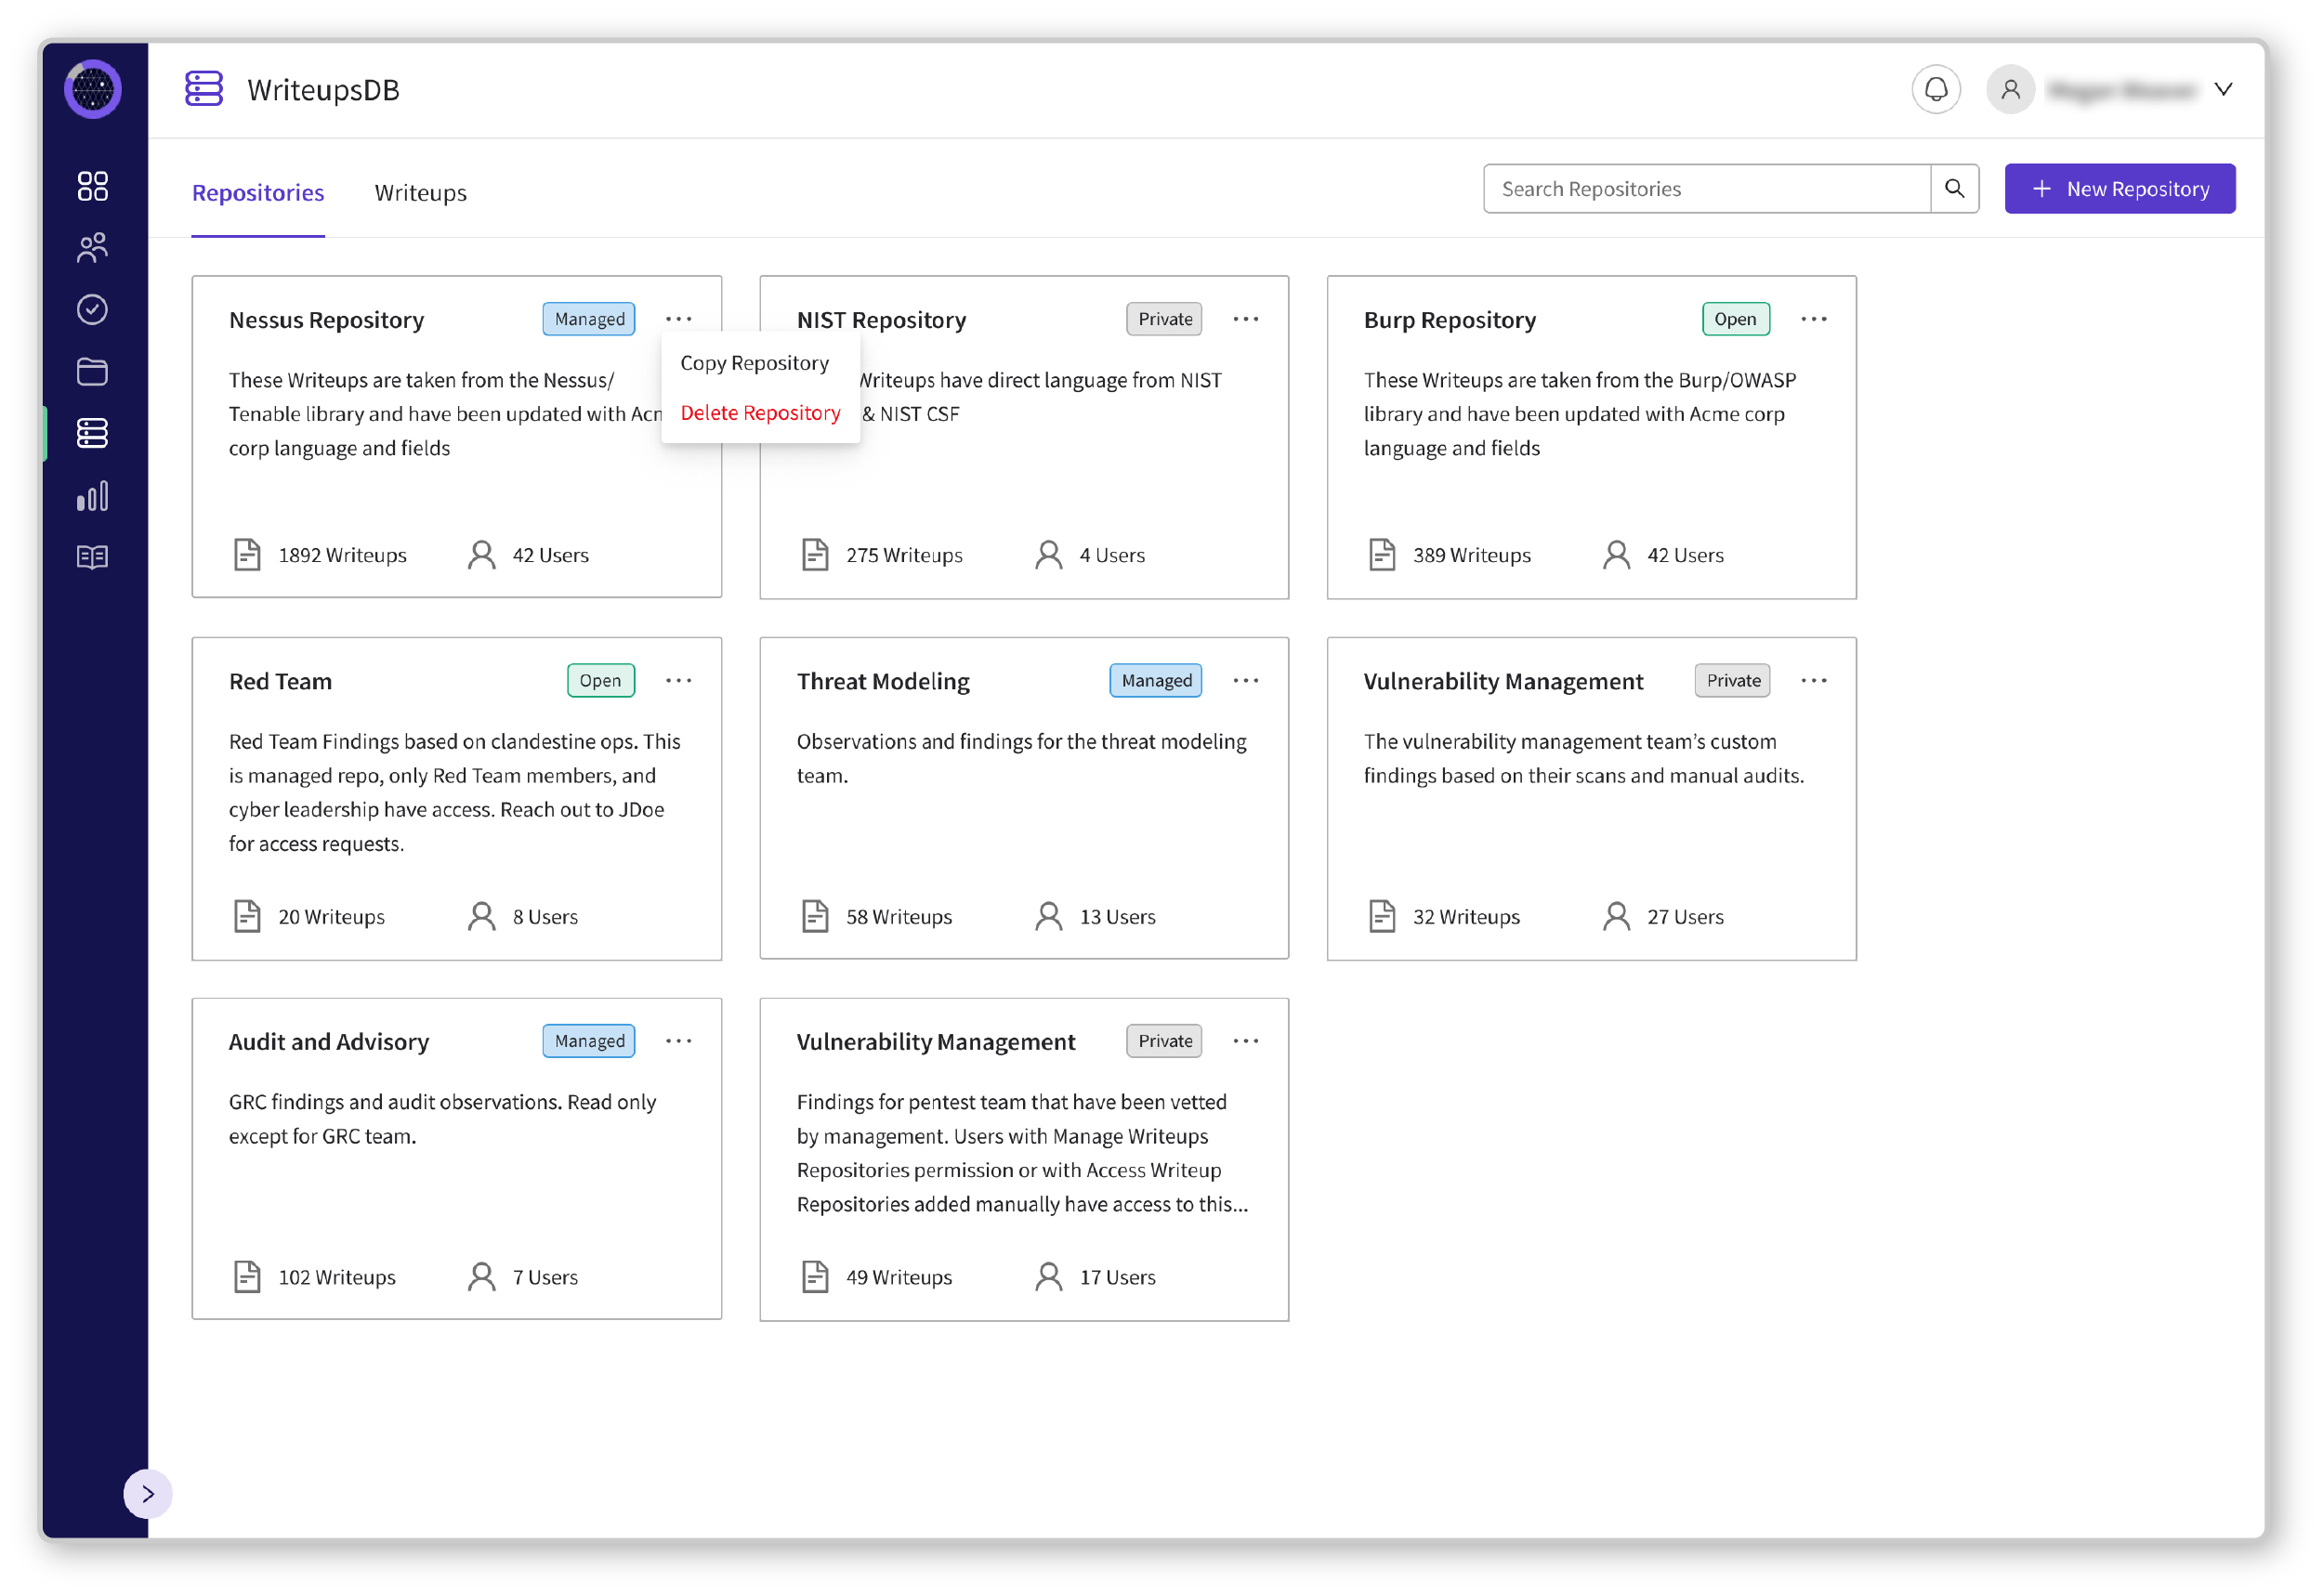Screen dimensions: 2323x1596
Task: Click the document icon beside 32 Writeups
Action: point(1383,917)
